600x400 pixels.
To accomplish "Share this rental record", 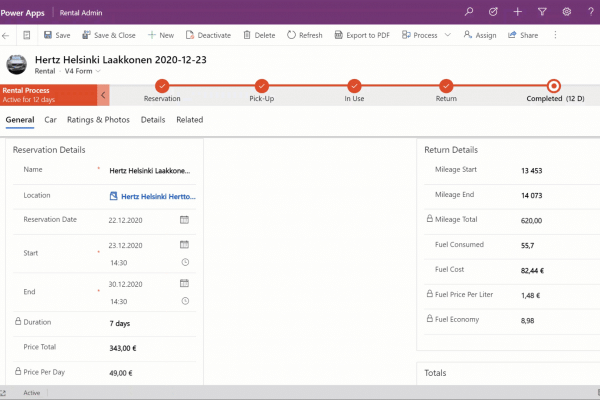I will (x=523, y=35).
